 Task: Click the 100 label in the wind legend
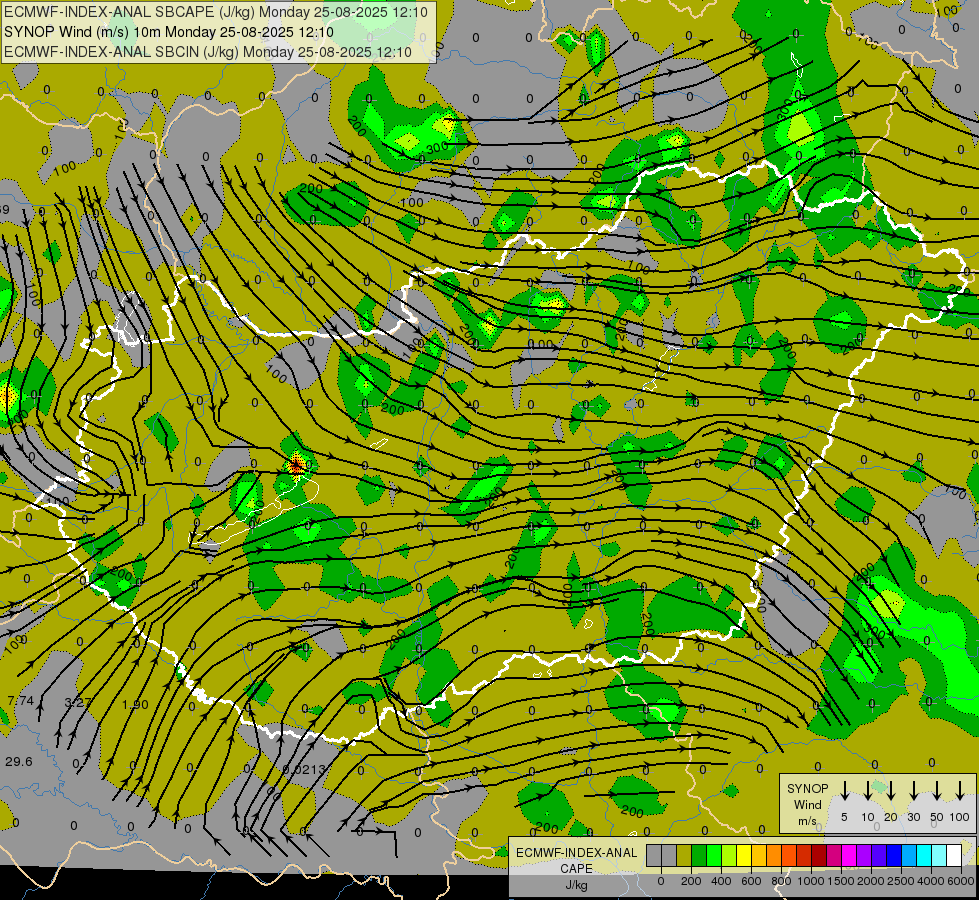pos(960,817)
